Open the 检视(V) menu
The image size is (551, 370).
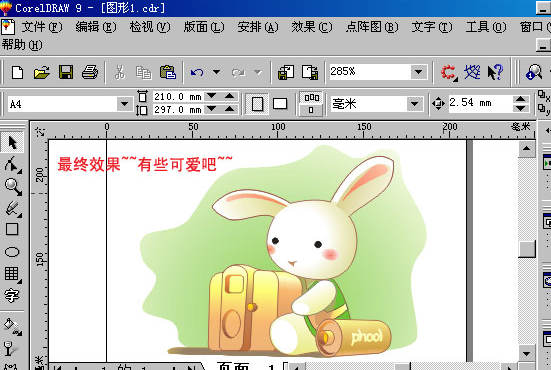pos(150,27)
